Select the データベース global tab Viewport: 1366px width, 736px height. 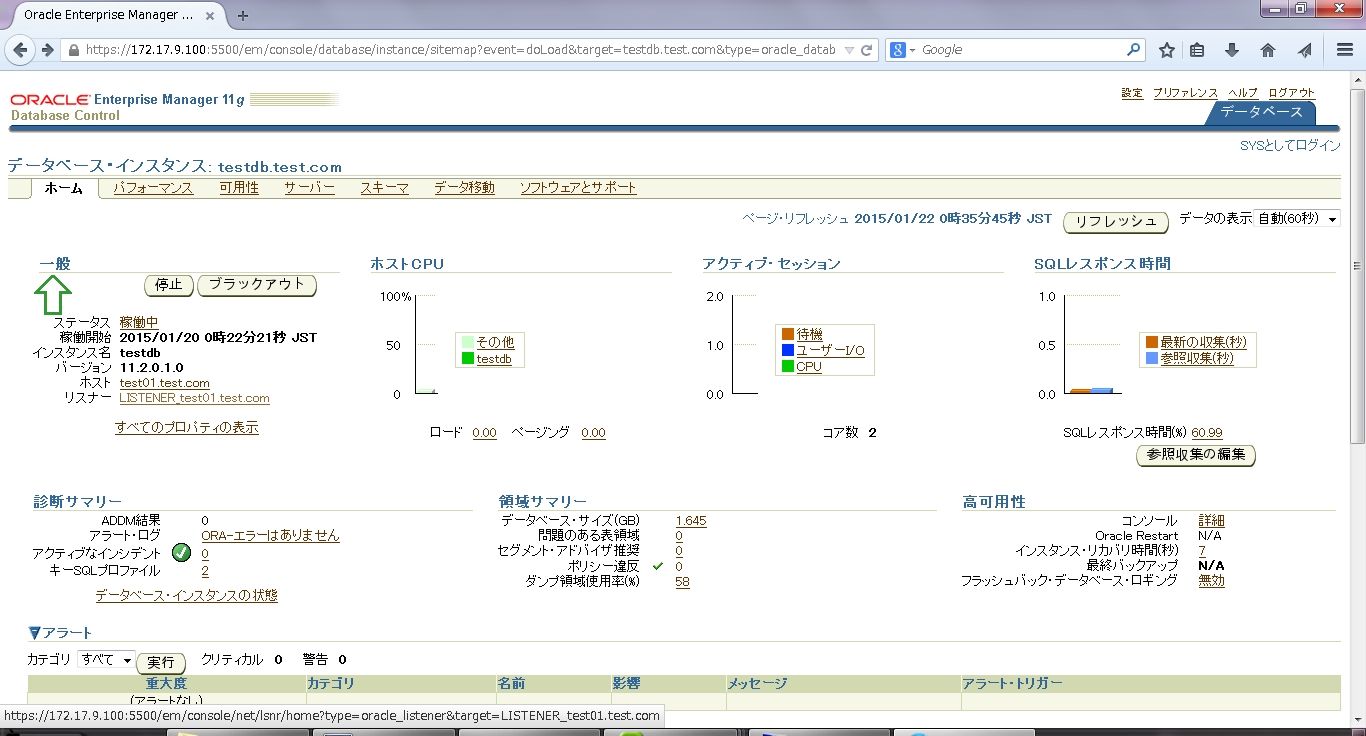pos(1262,112)
